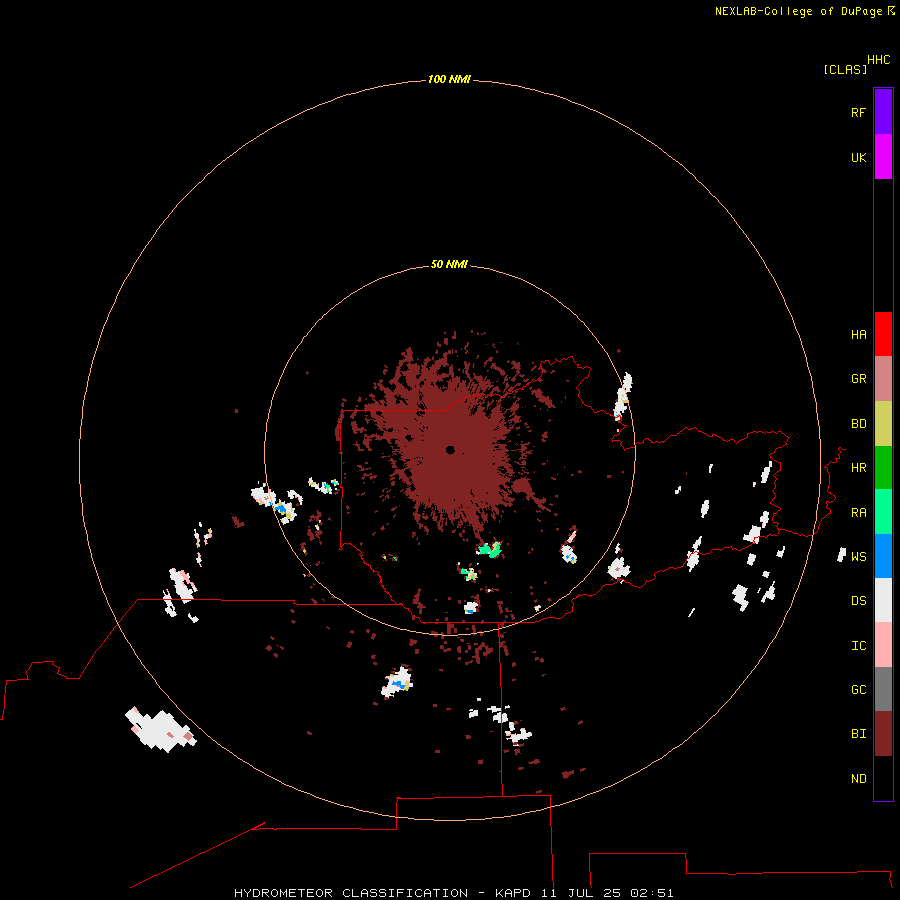
Task: Click the DS legend label
Action: click(858, 601)
